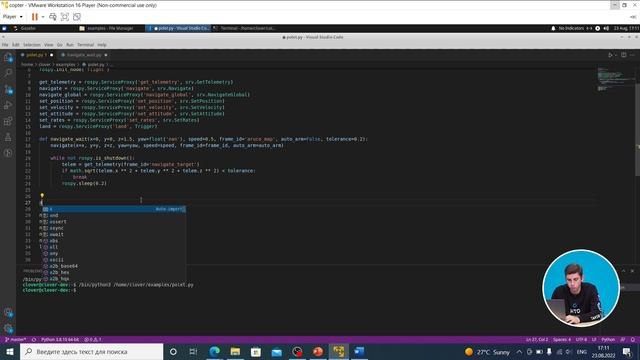Send Ctrl+Alt+Del to the VM
Screen dimensions: 640x360
pyautogui.click(x=53, y=17)
